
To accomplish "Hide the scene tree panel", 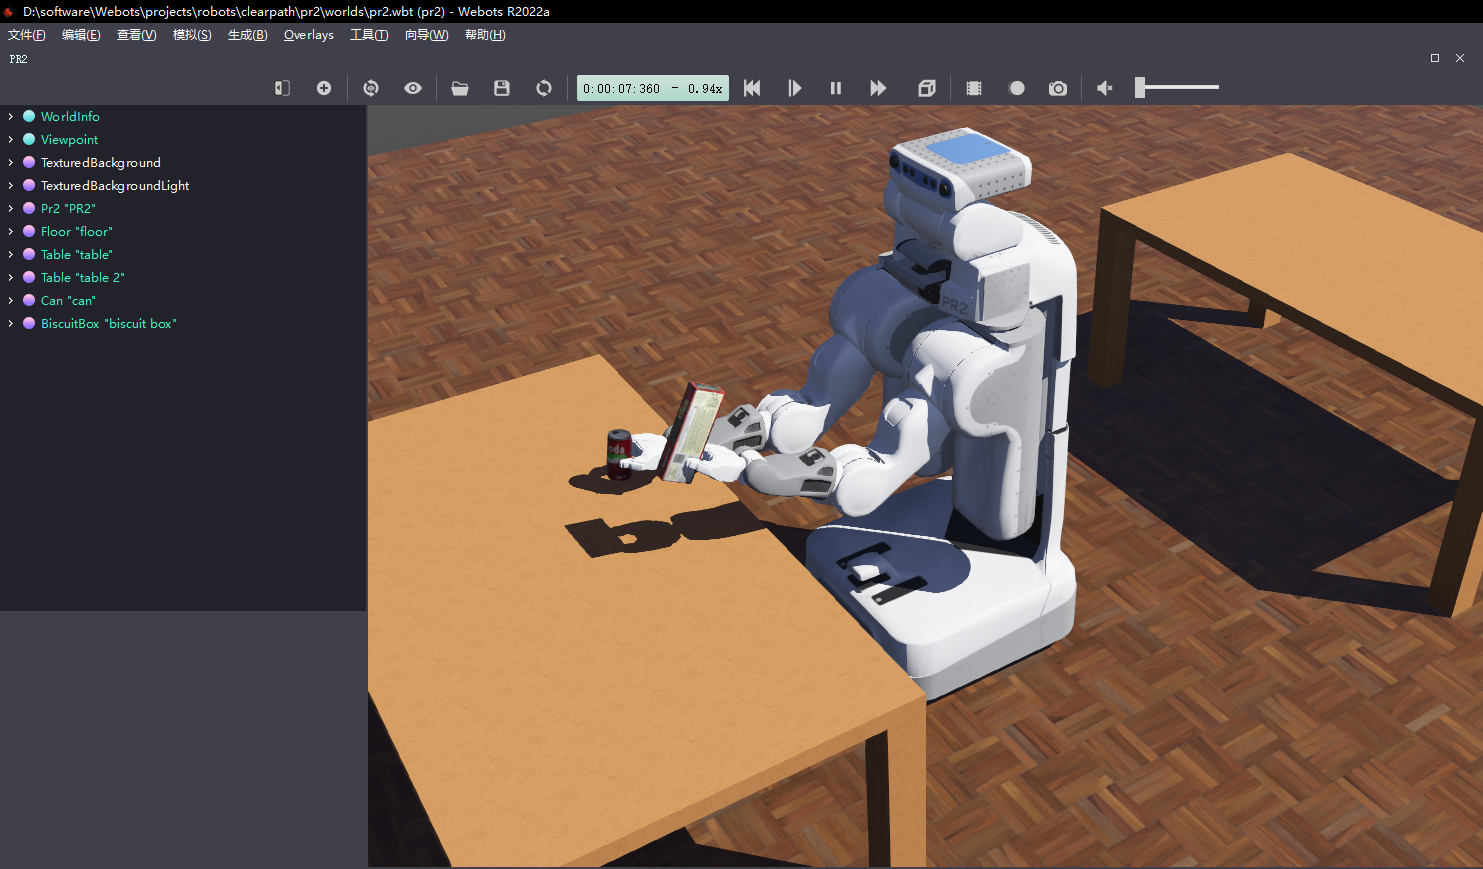I will tap(281, 88).
